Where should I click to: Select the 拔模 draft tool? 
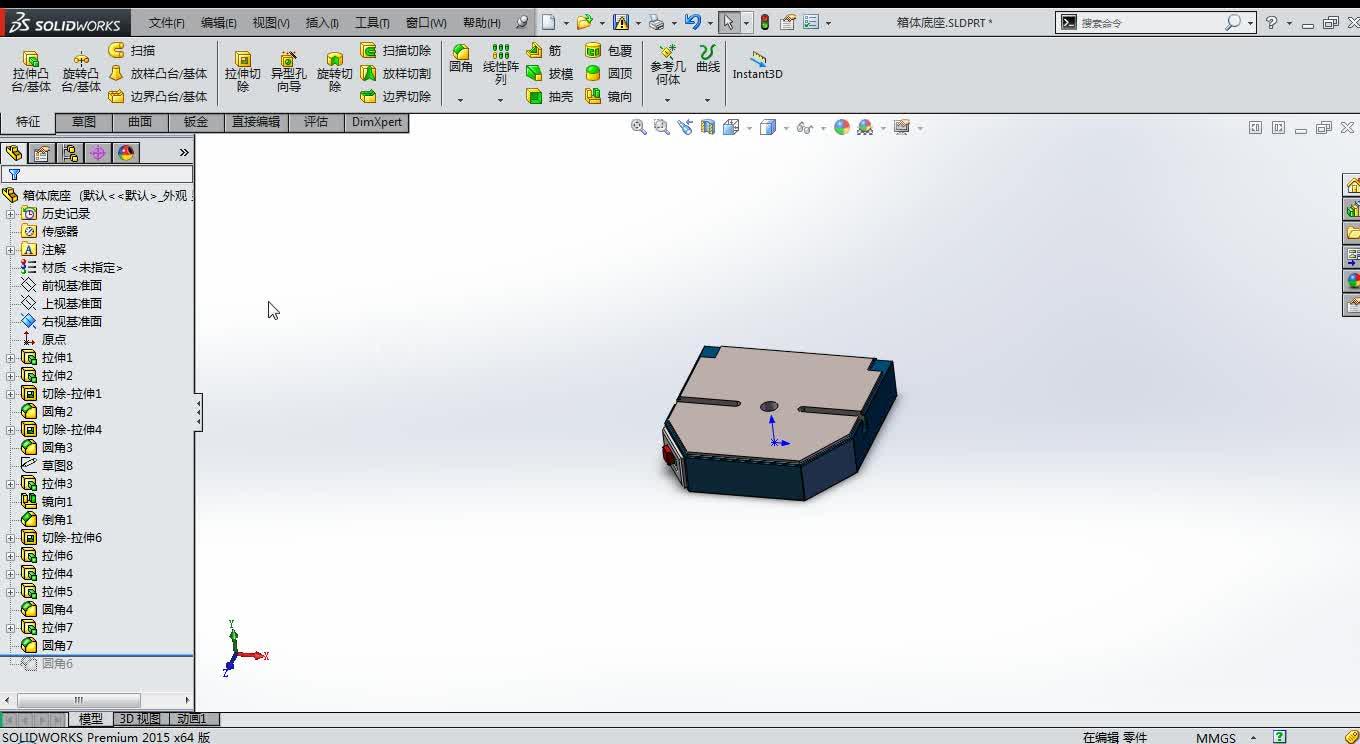[550, 73]
